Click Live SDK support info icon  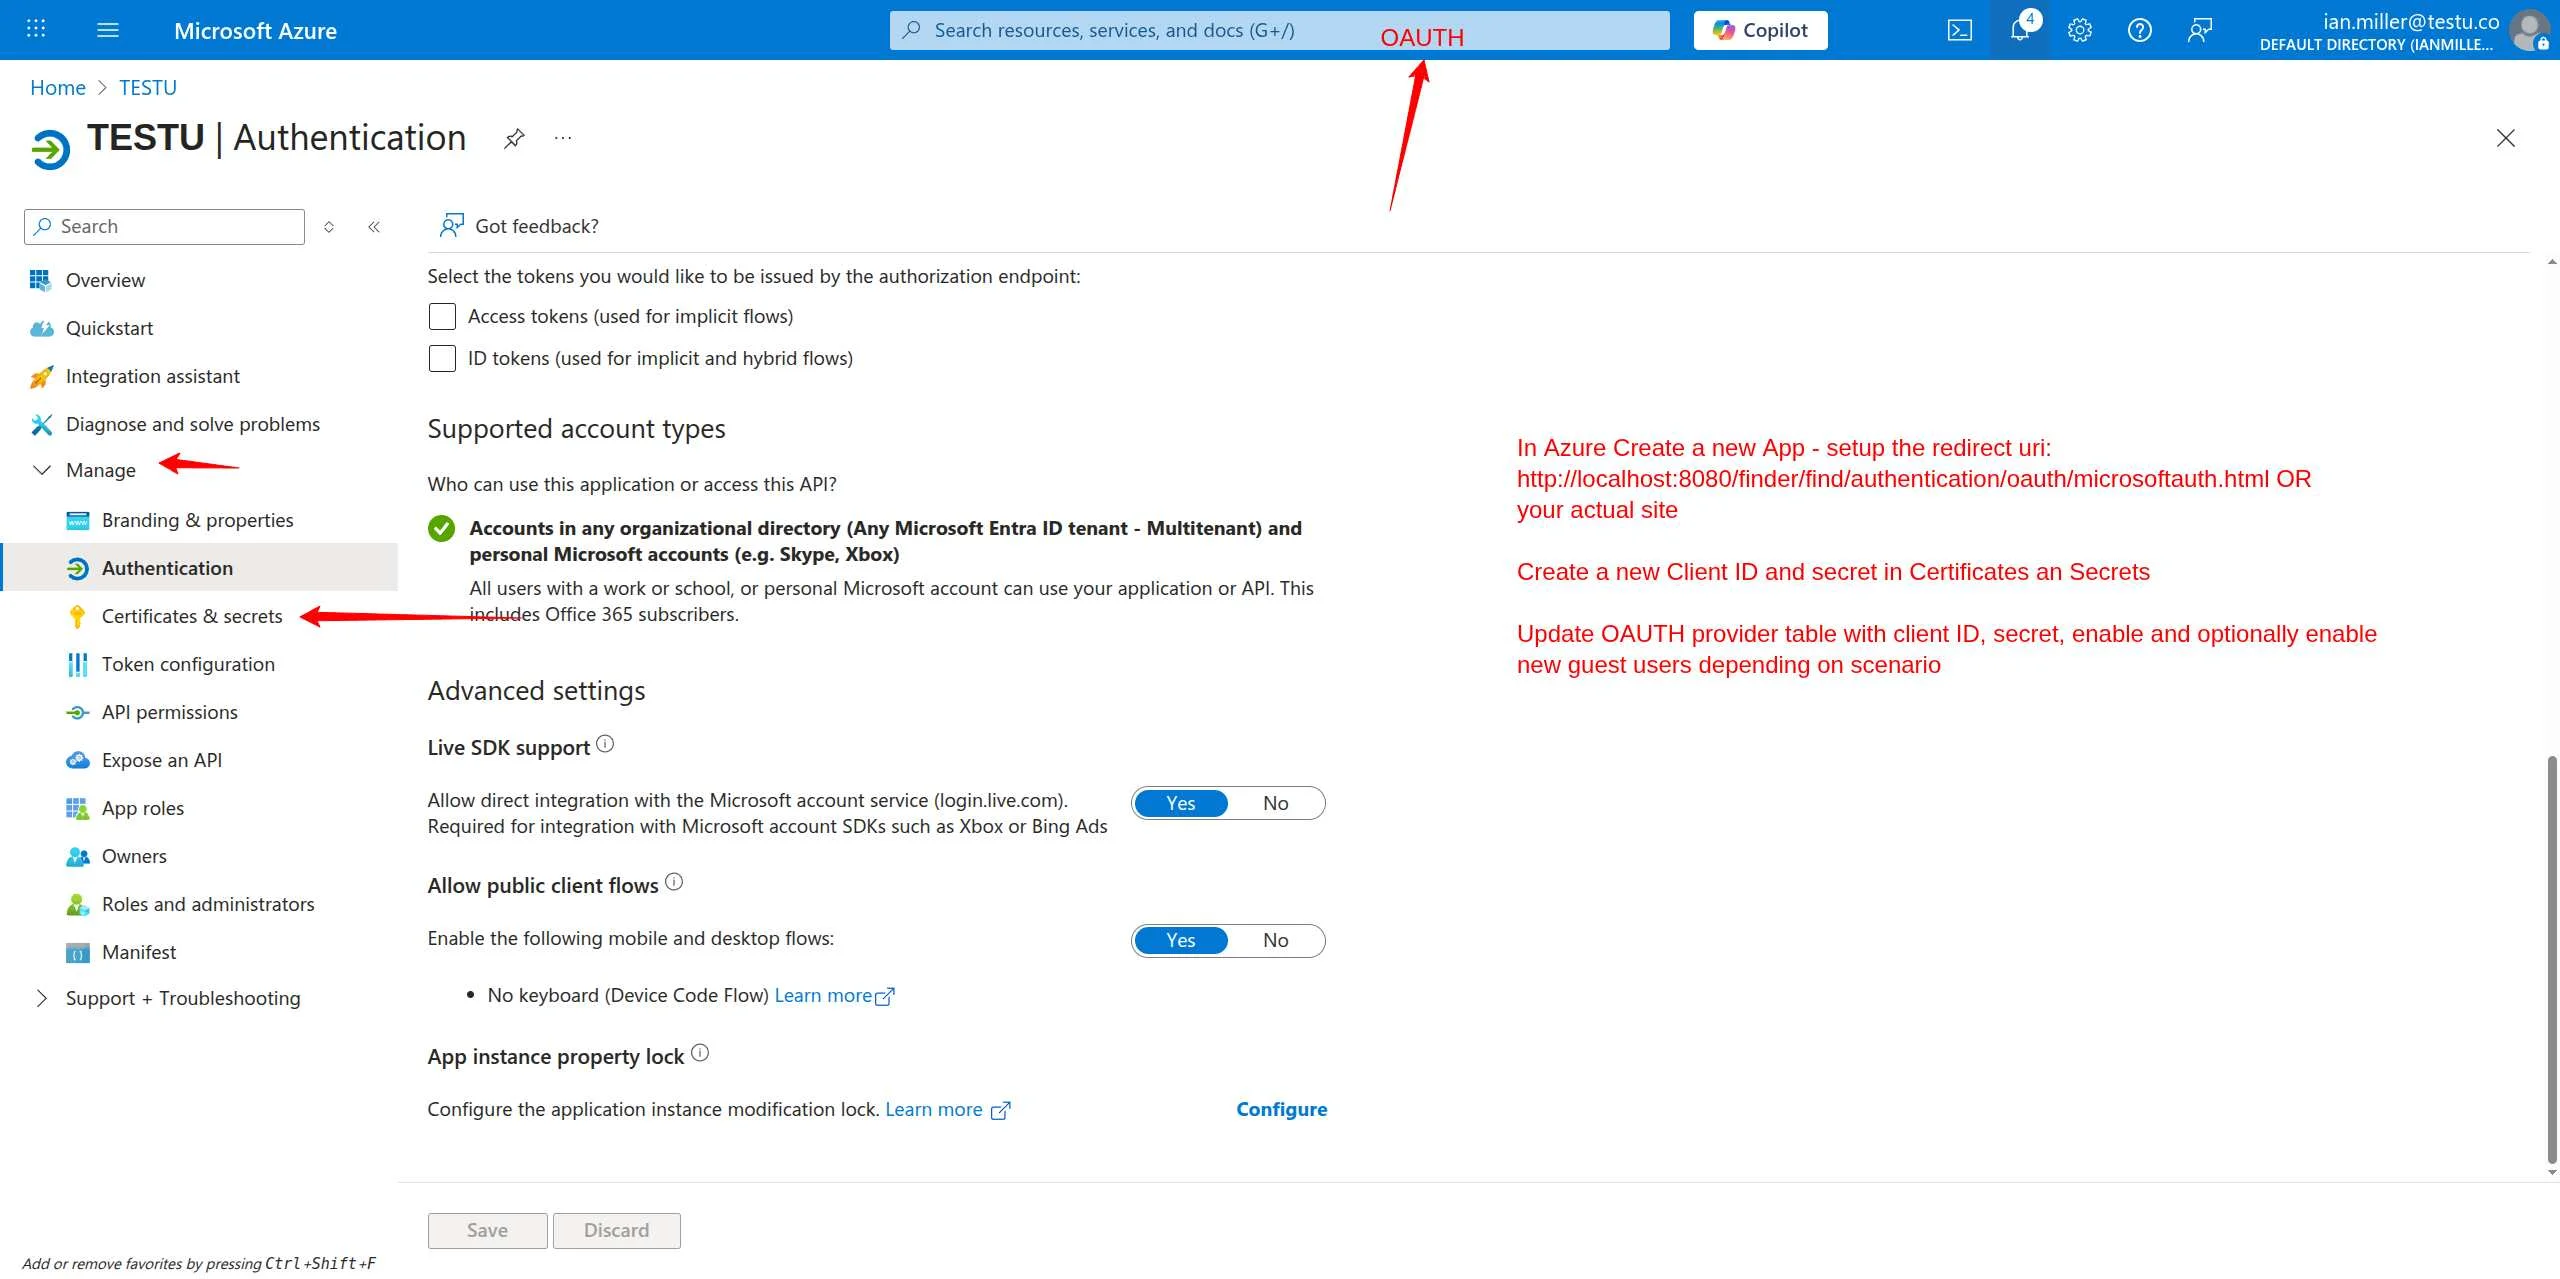(x=605, y=744)
